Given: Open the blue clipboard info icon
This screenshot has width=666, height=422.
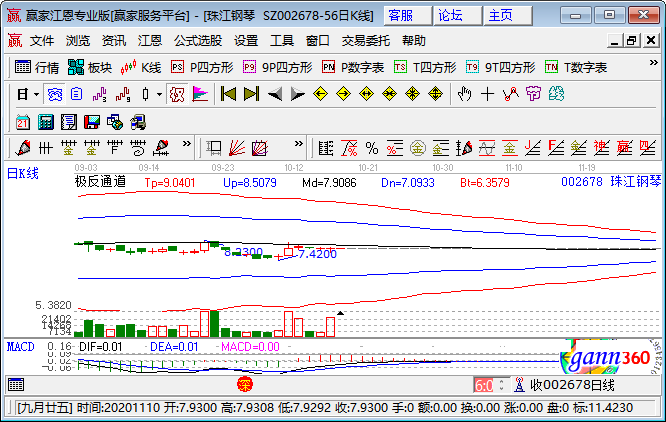Looking at the screenshot, I should pos(76,94).
